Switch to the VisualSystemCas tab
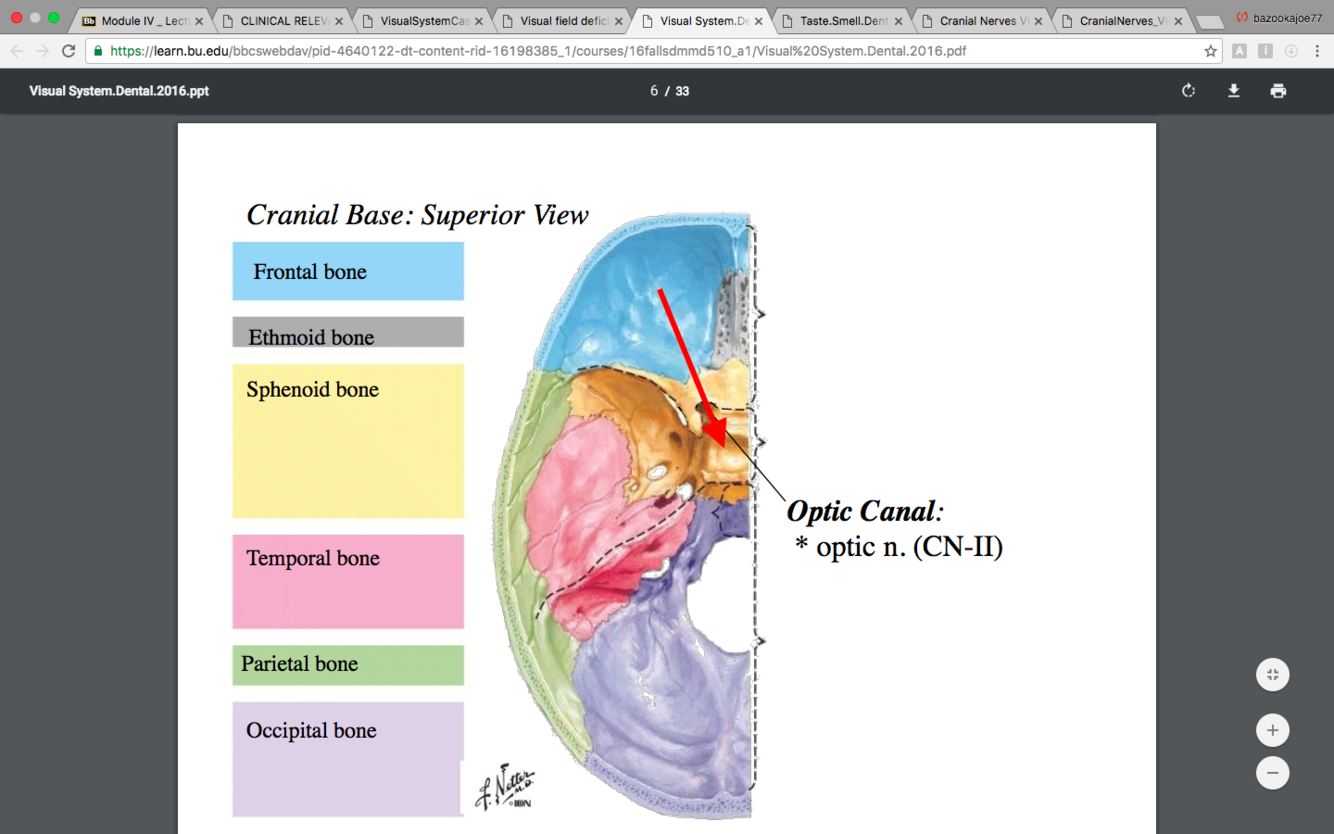Viewport: 1334px width, 834px height. click(x=424, y=20)
